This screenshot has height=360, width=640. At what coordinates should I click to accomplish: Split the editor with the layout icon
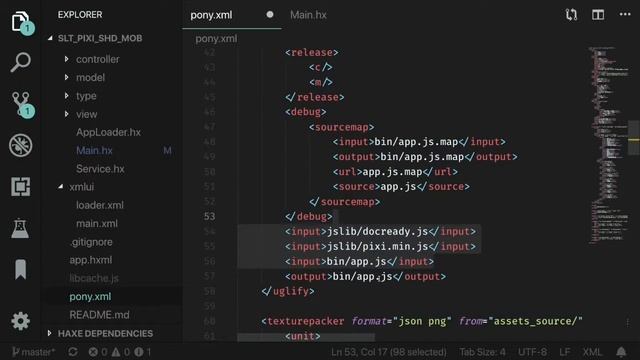[598, 15]
